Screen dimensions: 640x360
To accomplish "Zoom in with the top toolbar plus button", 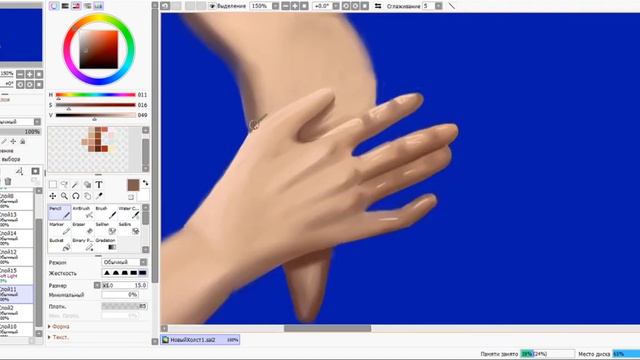I will 295,6.
